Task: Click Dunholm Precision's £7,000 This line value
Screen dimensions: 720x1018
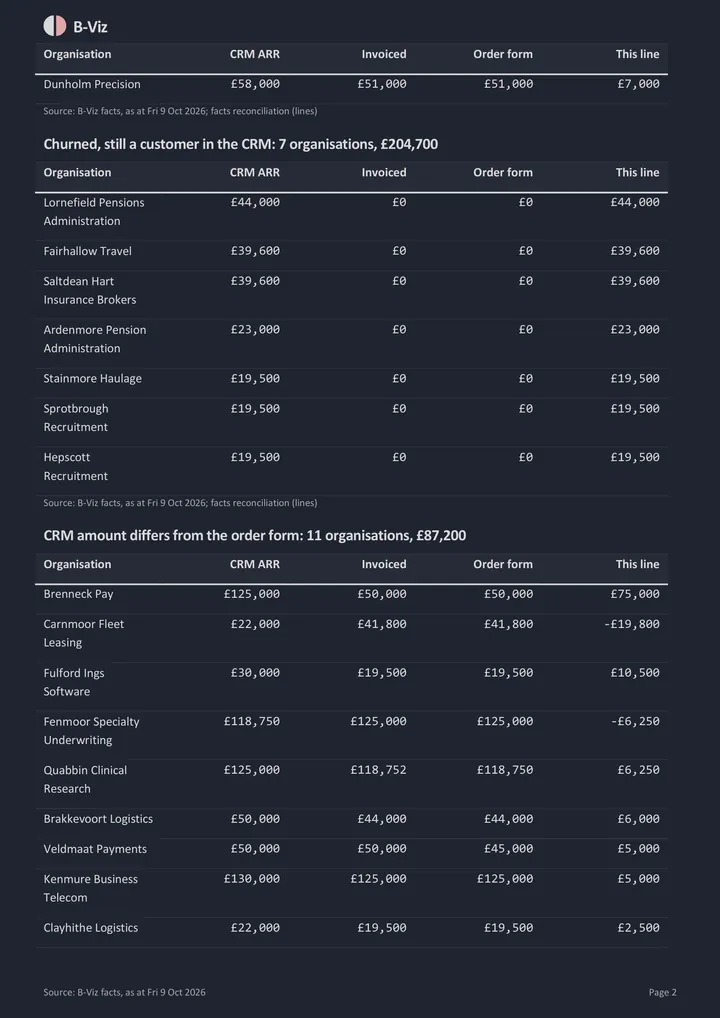Action: [638, 84]
